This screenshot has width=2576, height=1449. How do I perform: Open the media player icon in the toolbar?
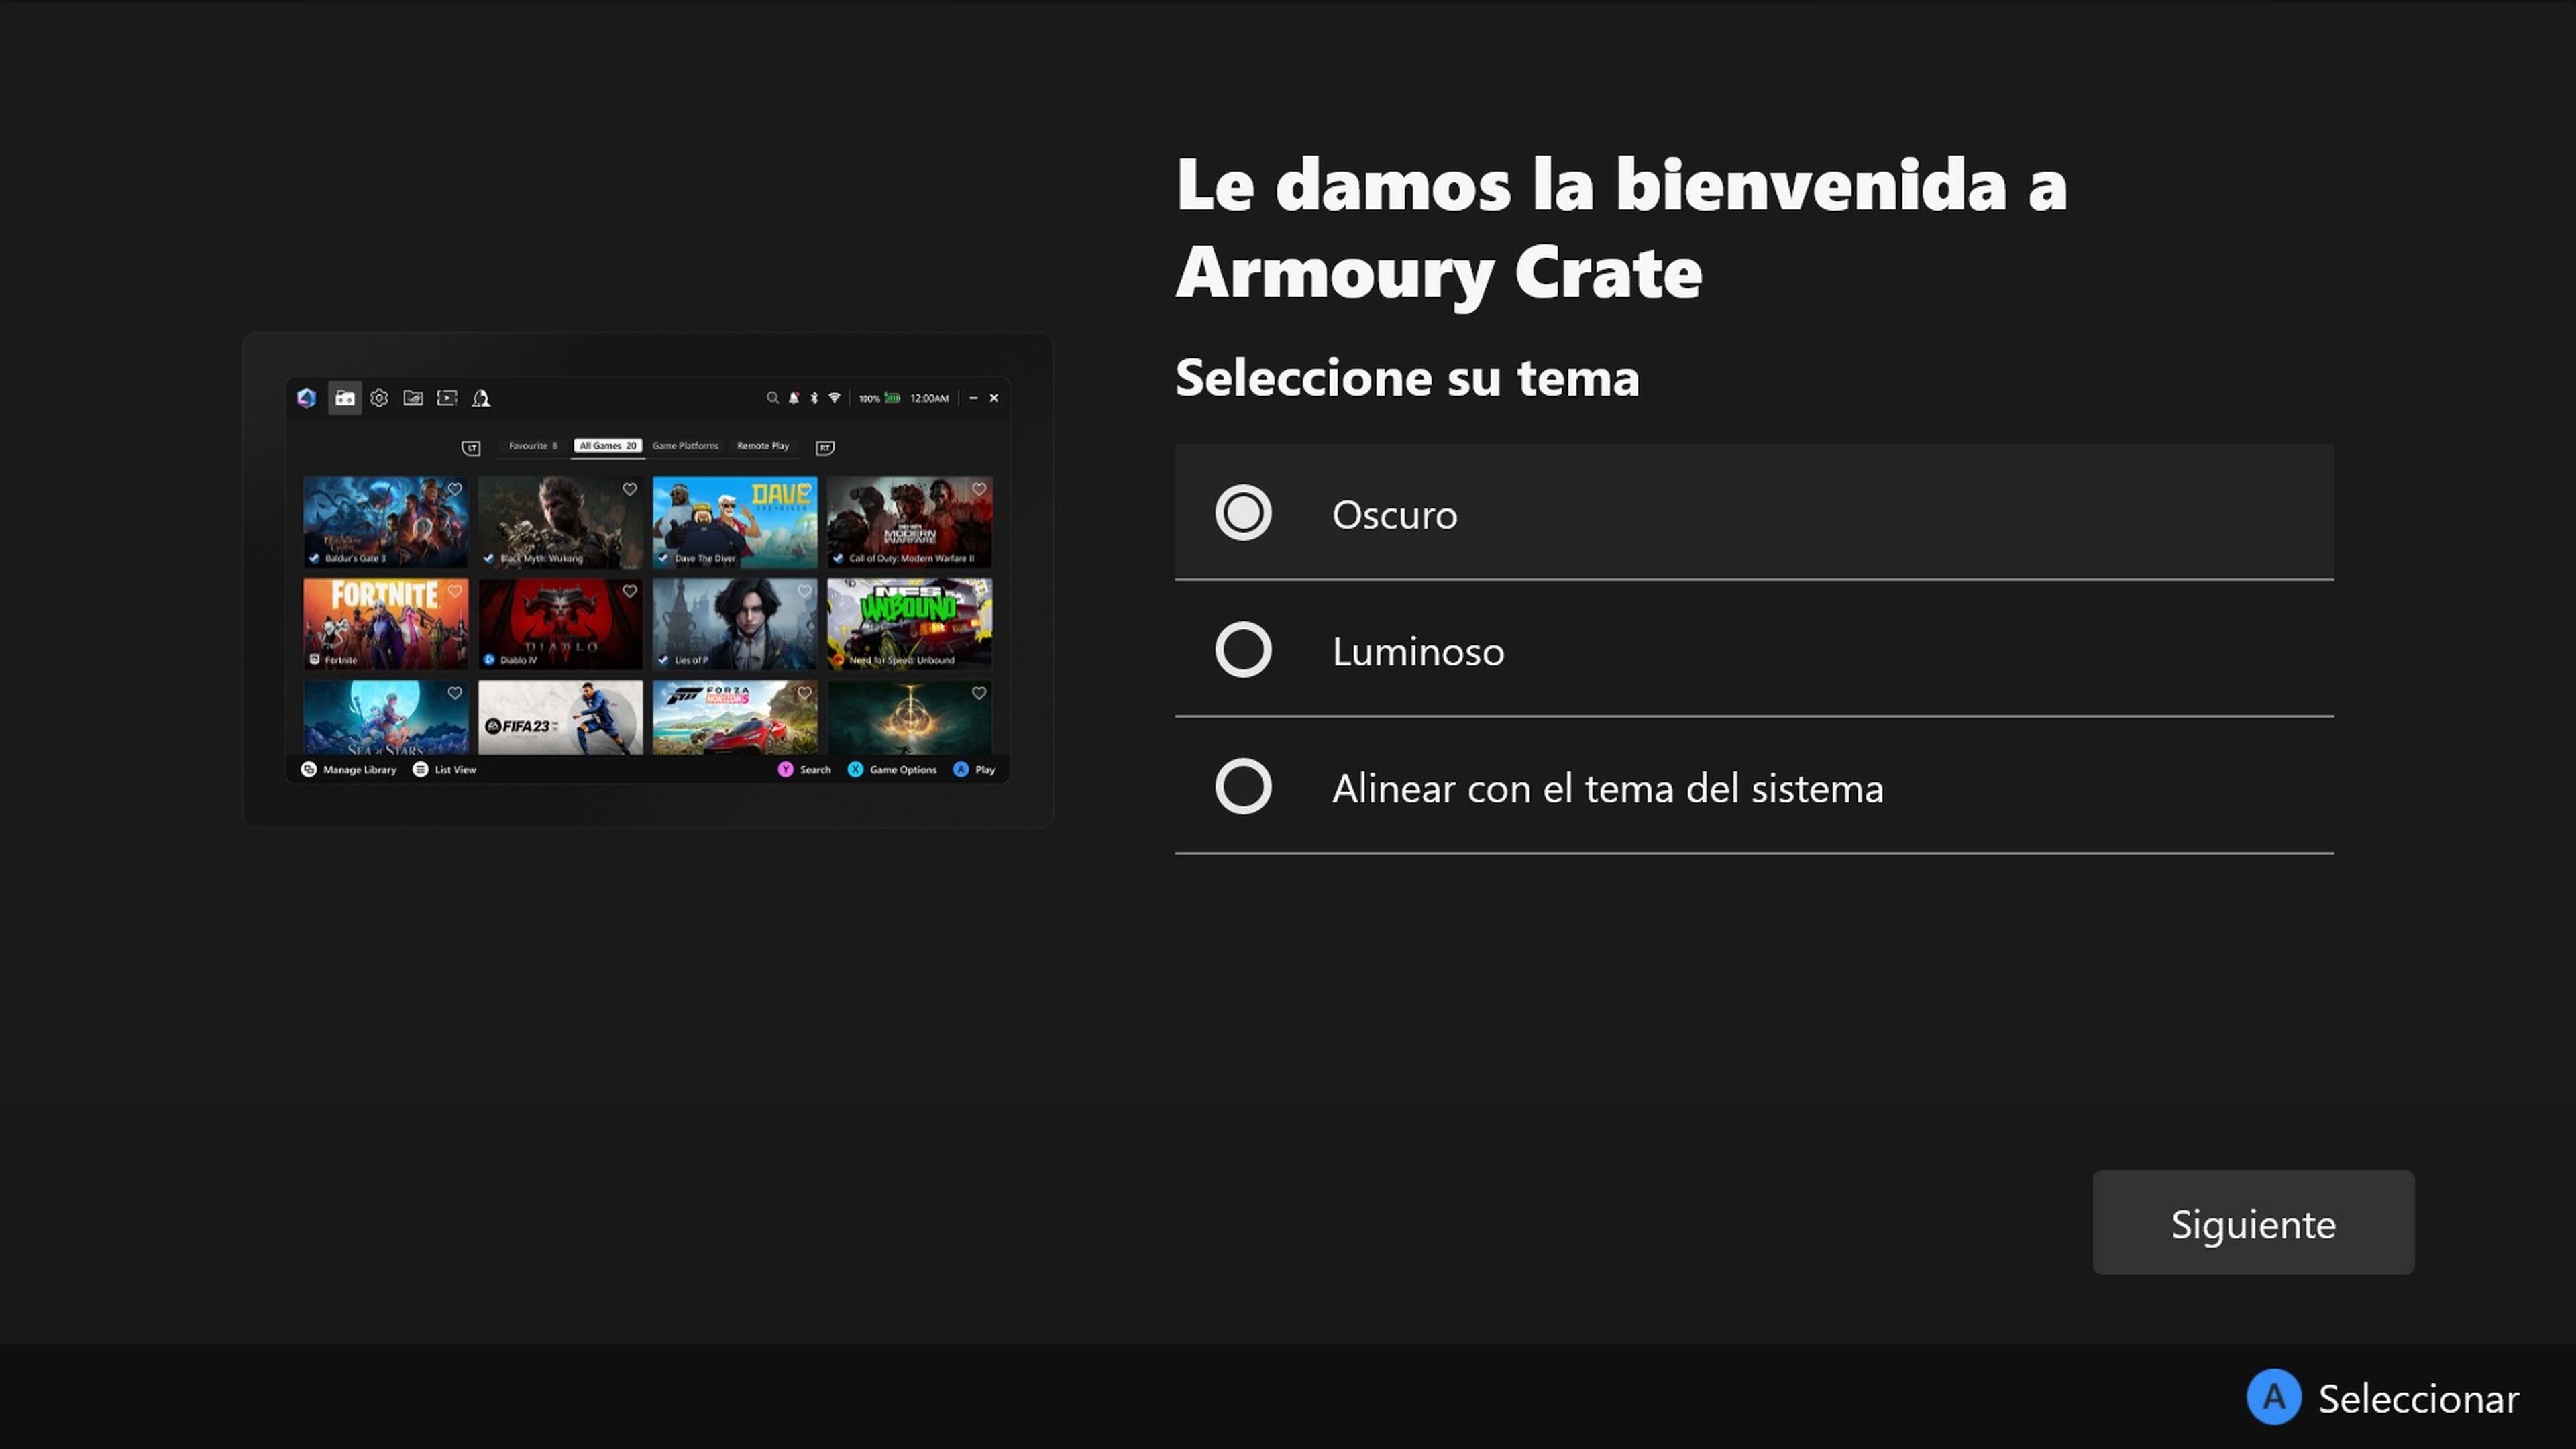tap(448, 398)
